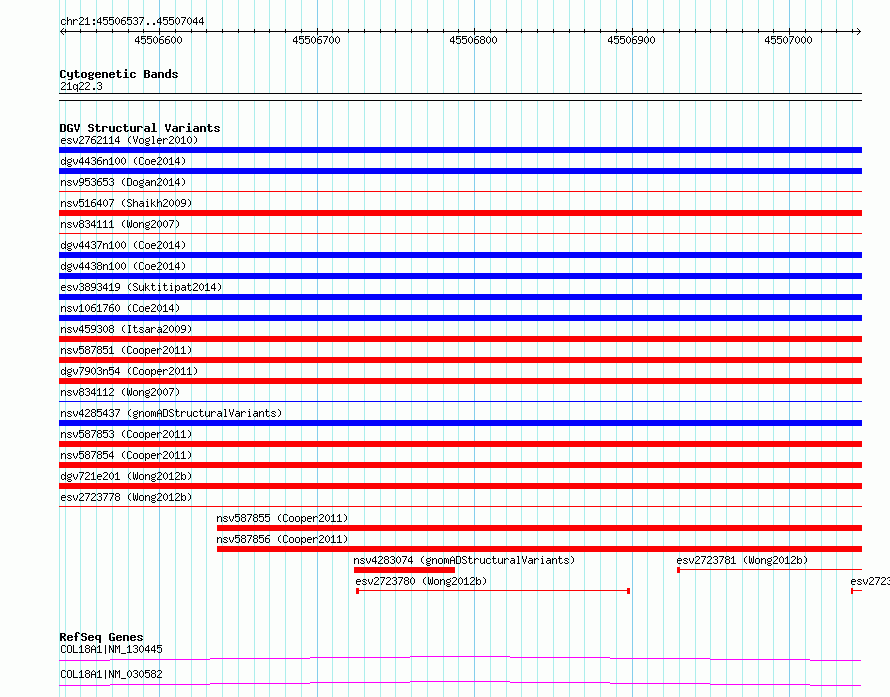Image resolution: width=890 pixels, height=697 pixels.
Task: Click the 45506900 ruler position
Action: 631,40
